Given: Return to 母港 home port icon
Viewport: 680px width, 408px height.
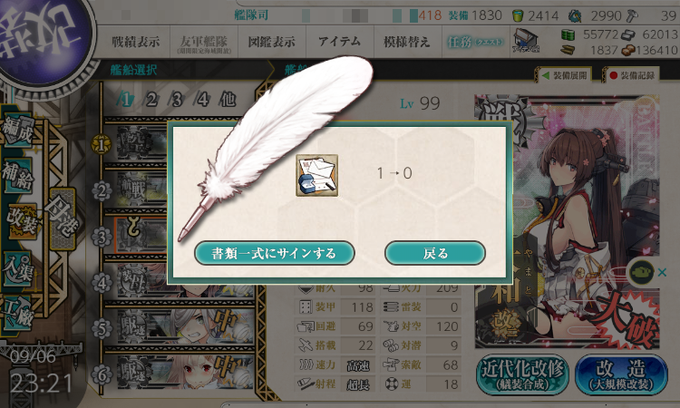Looking at the screenshot, I should (x=63, y=218).
